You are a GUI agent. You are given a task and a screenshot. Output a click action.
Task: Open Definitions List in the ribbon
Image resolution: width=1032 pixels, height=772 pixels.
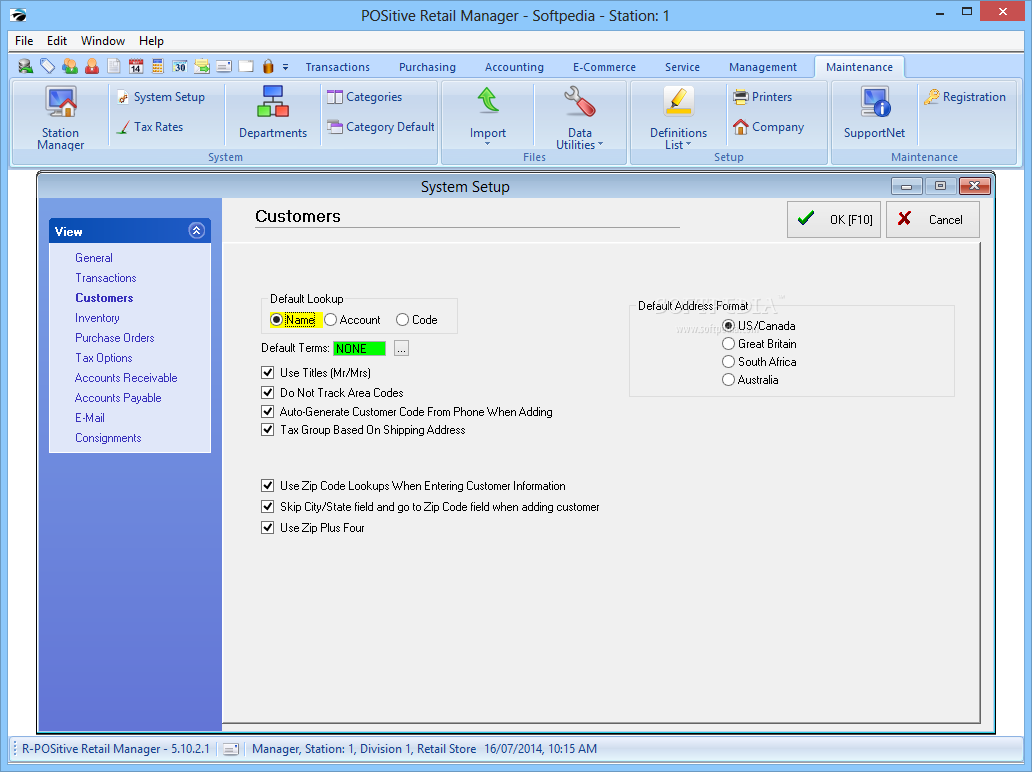pos(679,117)
